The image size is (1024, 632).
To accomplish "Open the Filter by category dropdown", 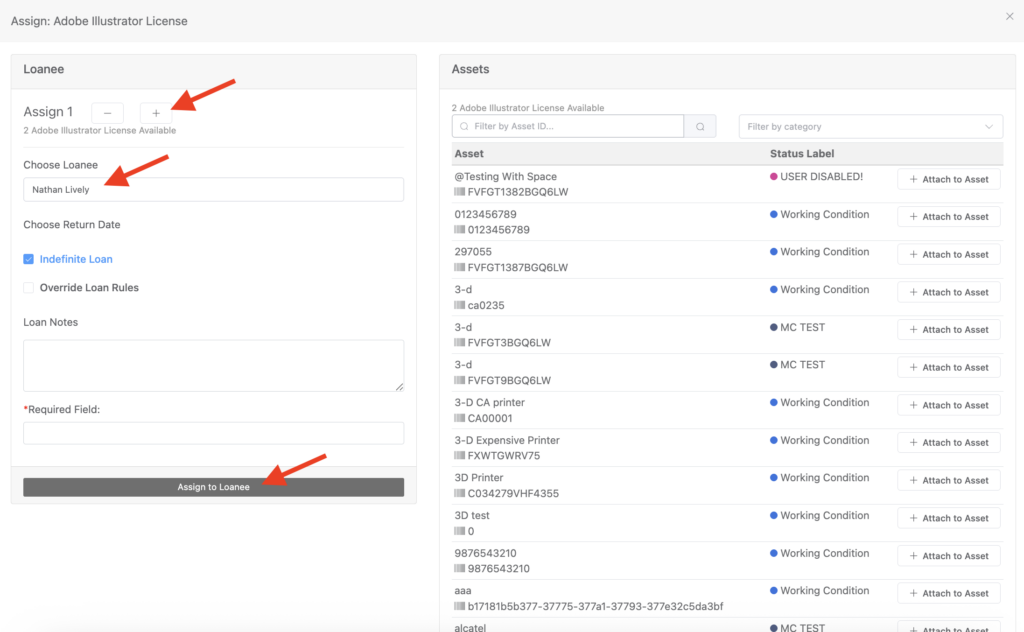I will (870, 127).
